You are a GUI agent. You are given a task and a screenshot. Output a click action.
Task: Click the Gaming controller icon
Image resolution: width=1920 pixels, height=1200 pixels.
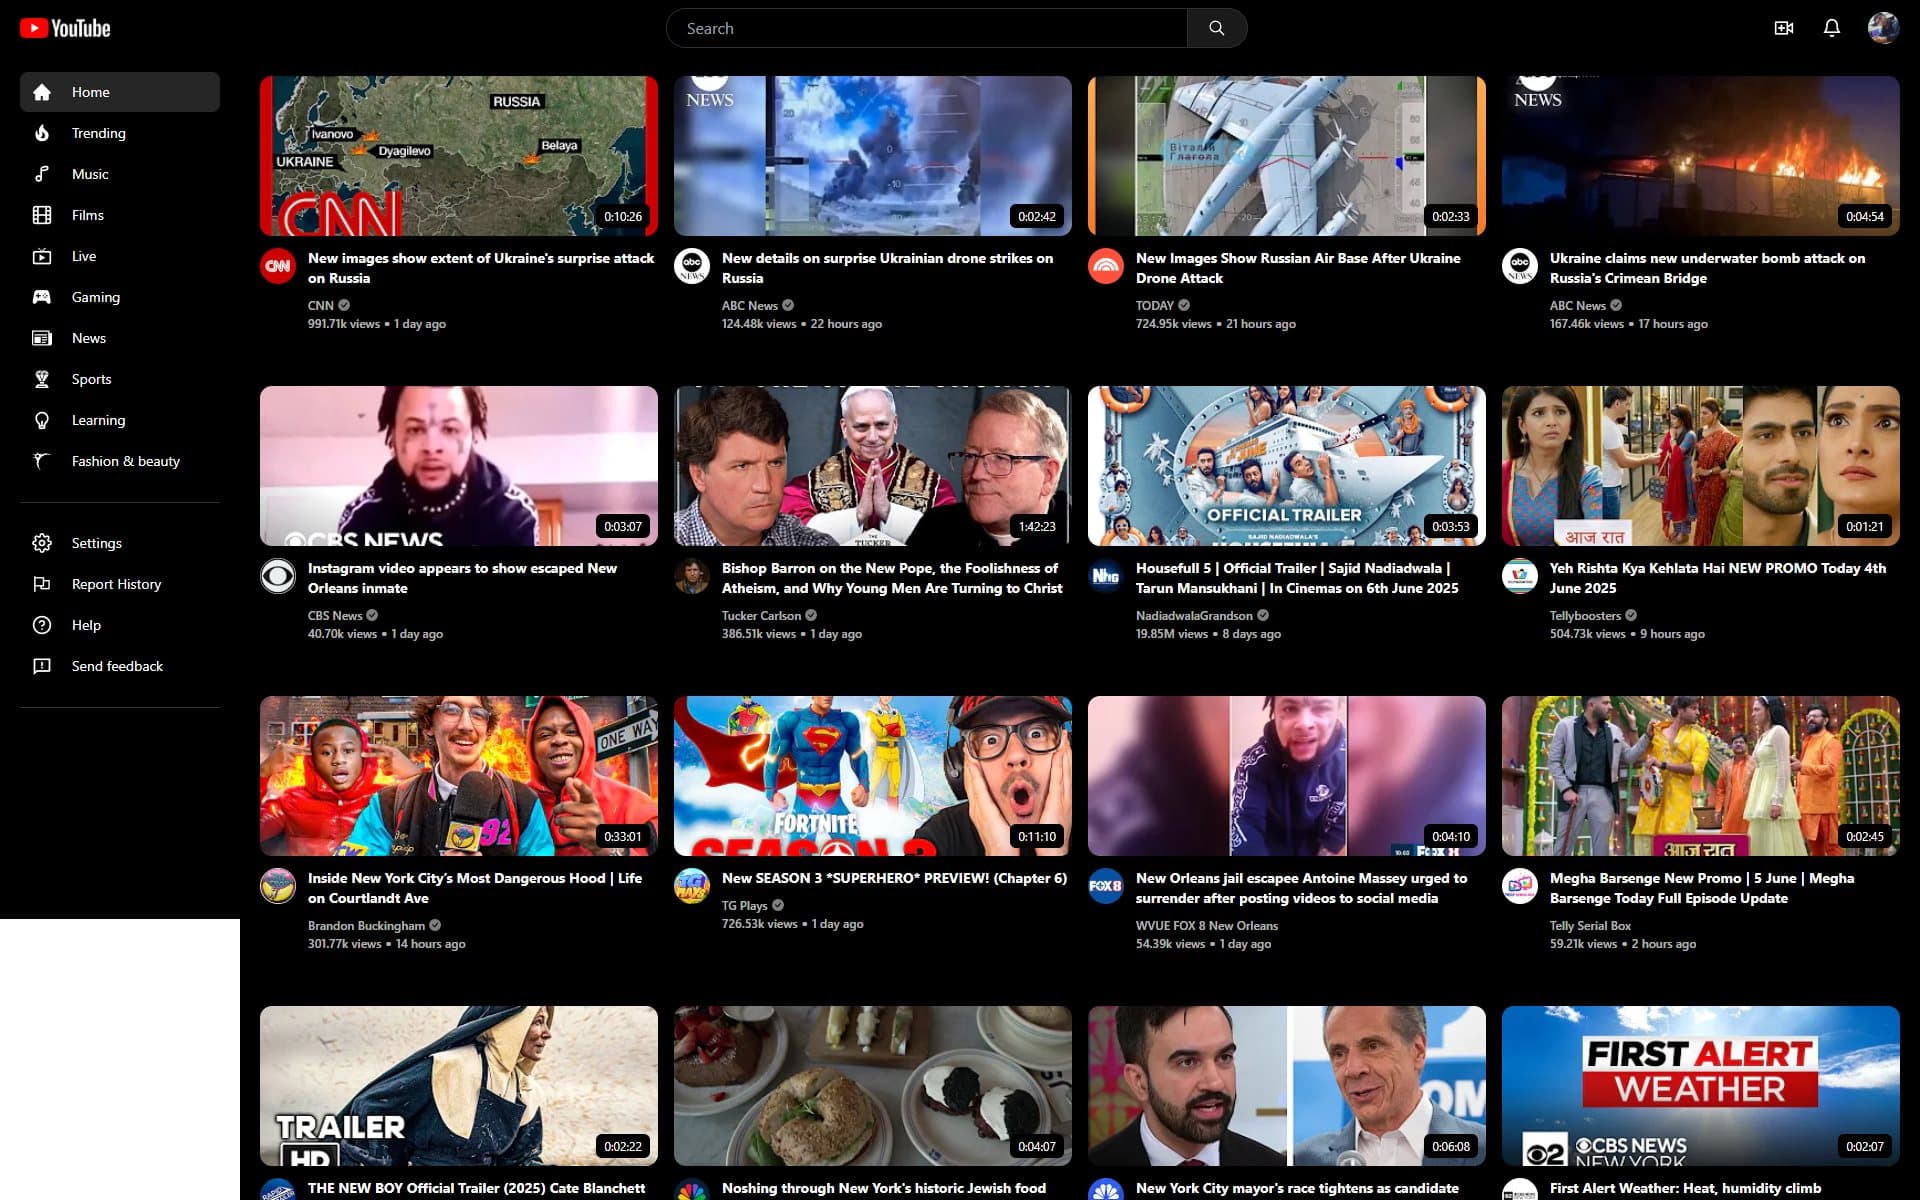click(x=42, y=297)
